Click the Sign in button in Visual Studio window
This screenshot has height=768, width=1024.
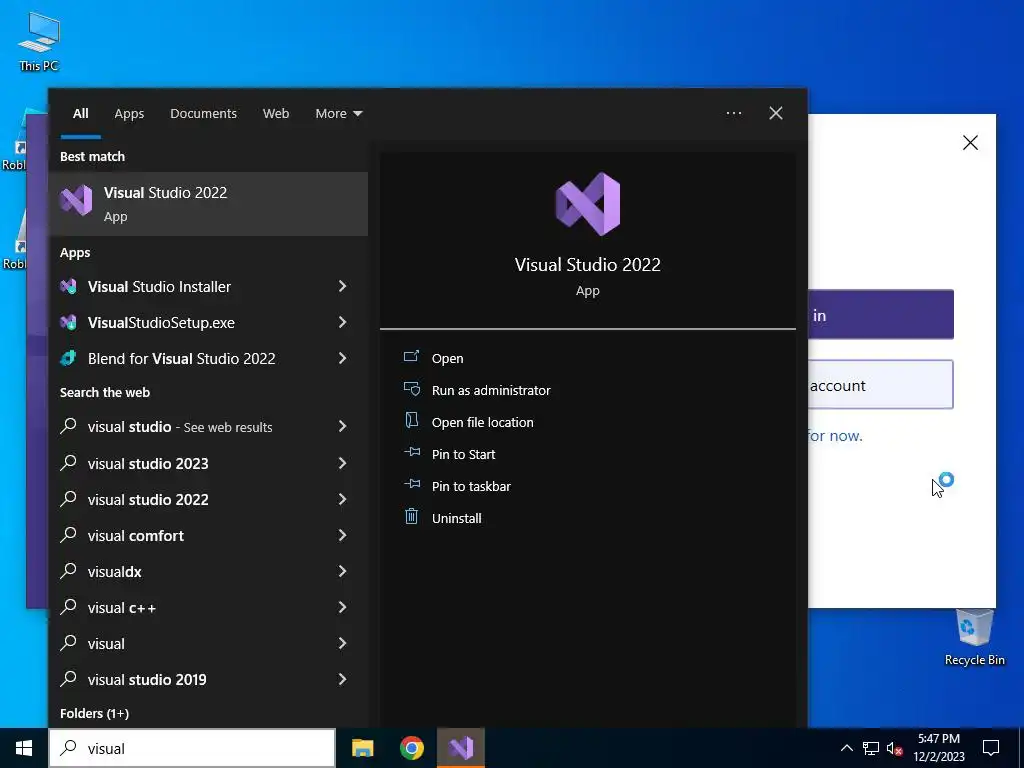pos(881,315)
